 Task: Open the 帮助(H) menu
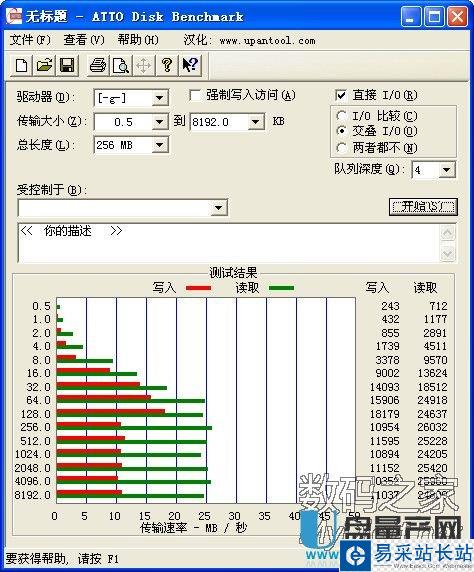click(138, 40)
